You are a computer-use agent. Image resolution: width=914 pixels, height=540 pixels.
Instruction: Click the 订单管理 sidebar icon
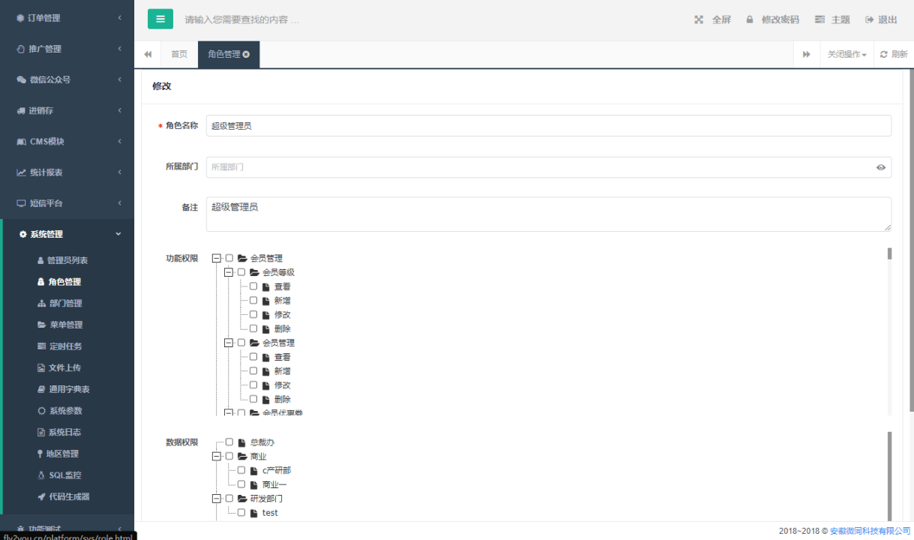[20, 18]
